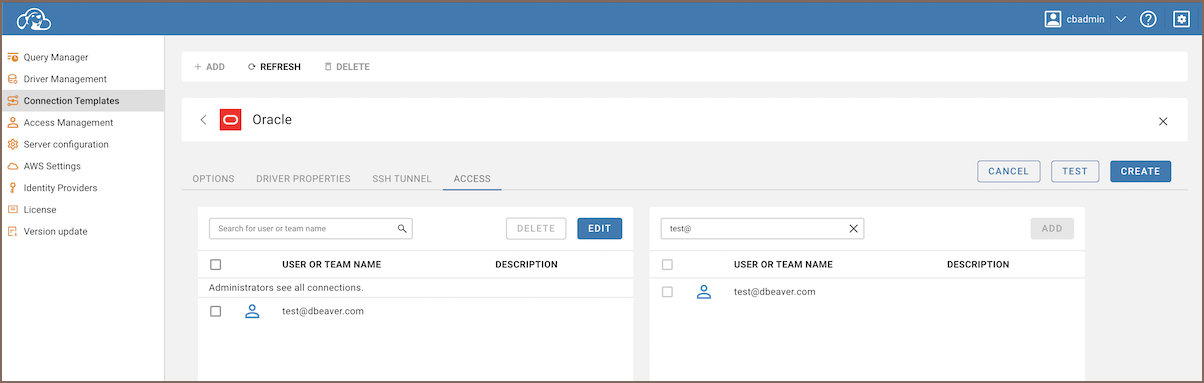1204x383 pixels.
Task: Check test@dbeaver.com in right list
Action: (667, 292)
